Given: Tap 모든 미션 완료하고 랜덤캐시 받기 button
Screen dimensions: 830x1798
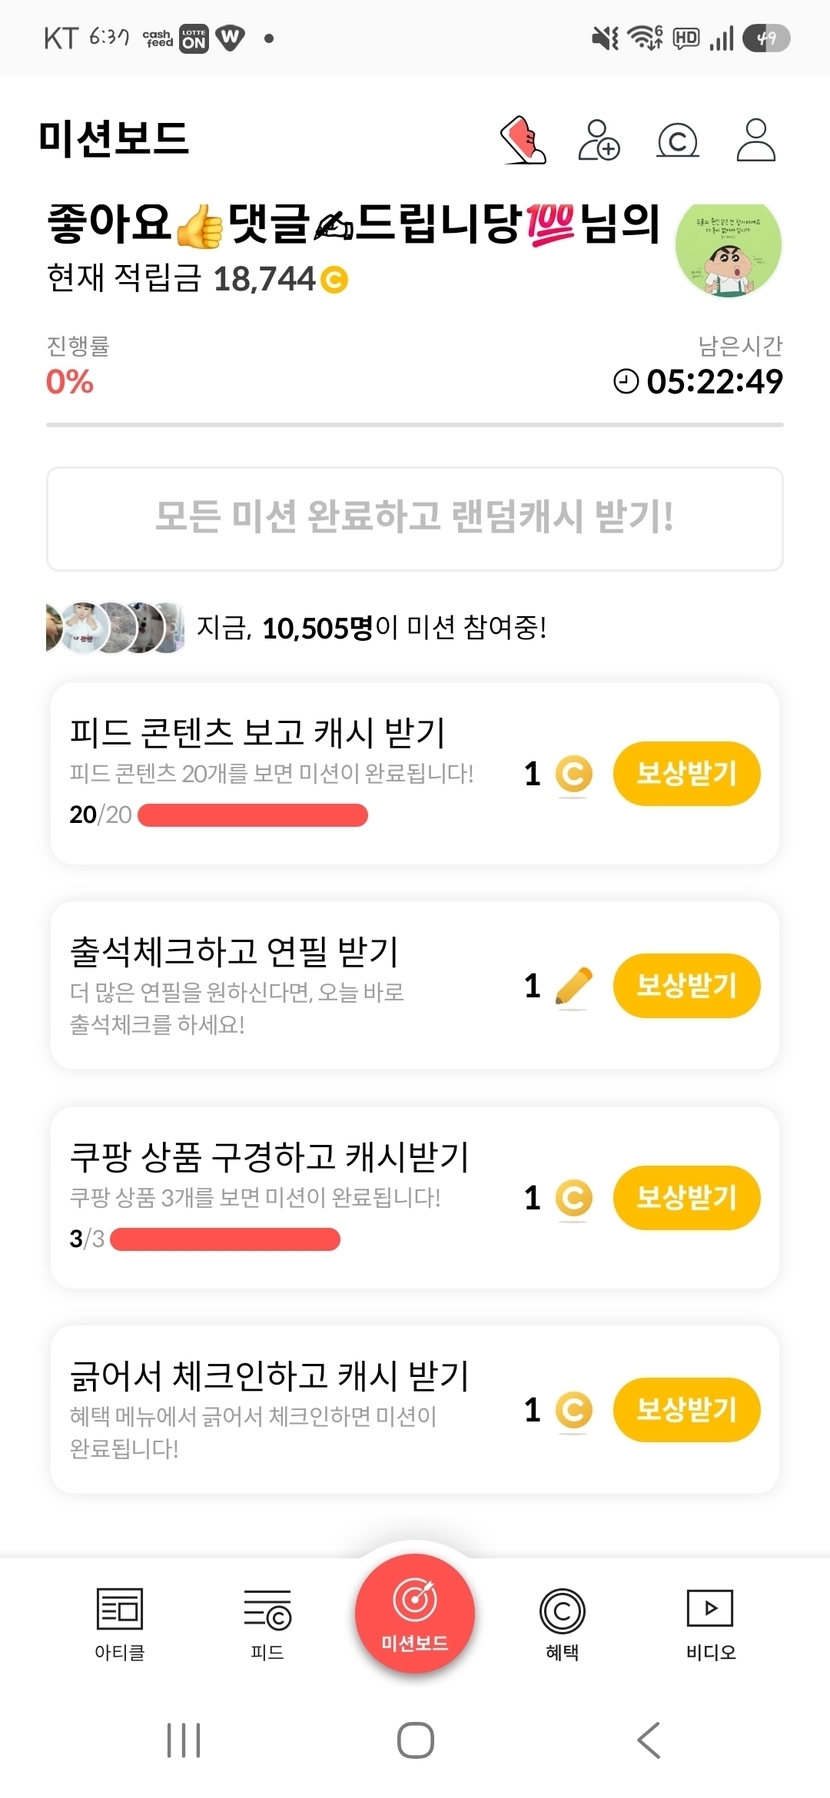Looking at the screenshot, I should tap(415, 518).
